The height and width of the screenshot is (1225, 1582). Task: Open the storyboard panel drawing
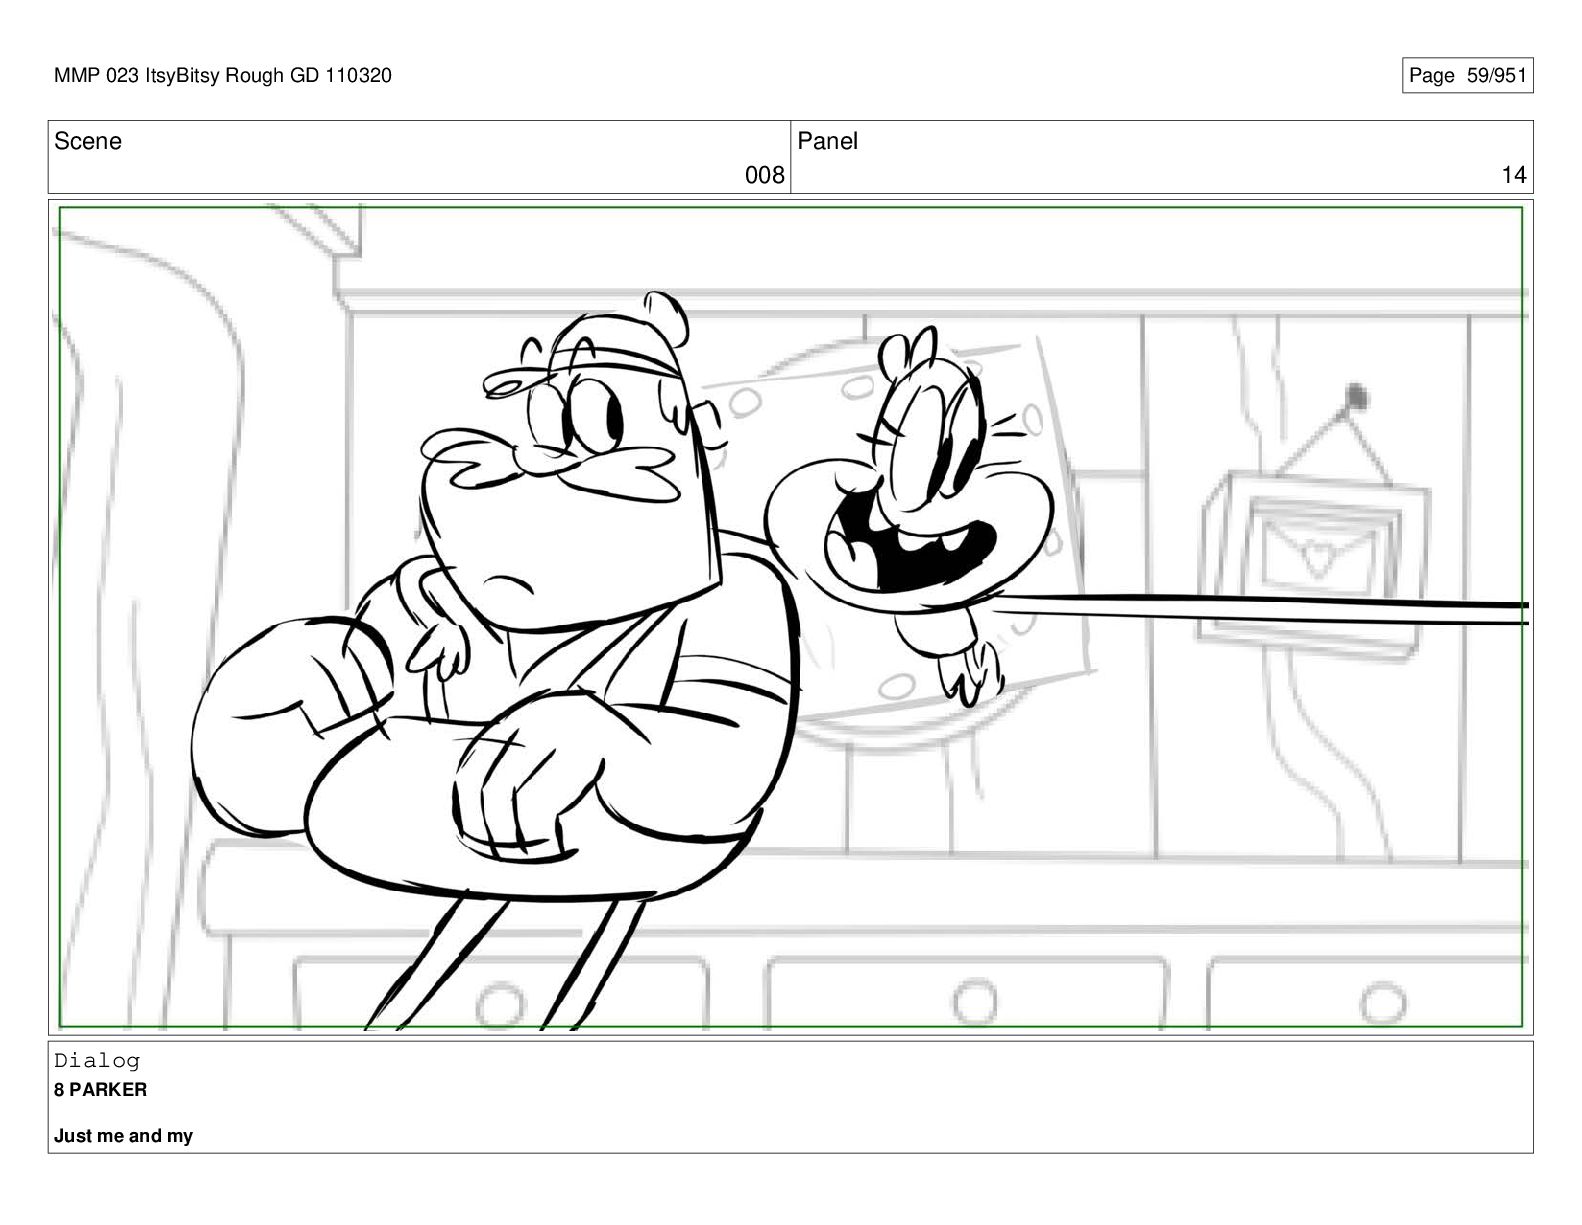pyautogui.click(x=791, y=617)
